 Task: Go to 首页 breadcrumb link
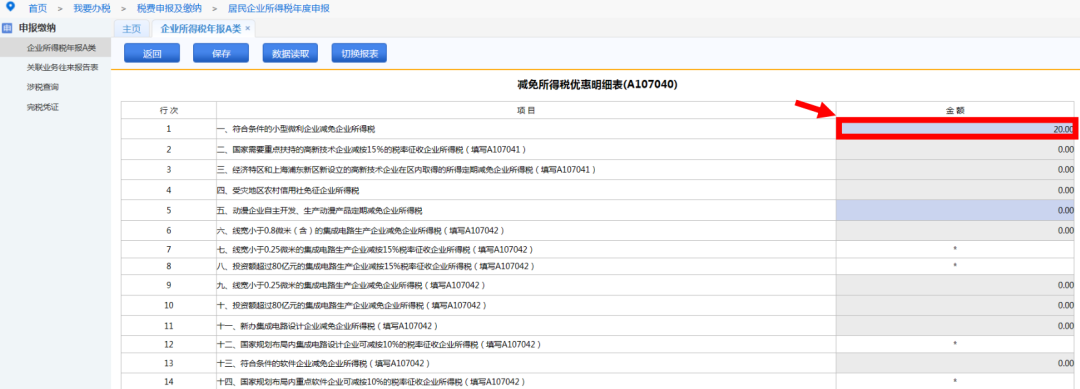pos(38,9)
